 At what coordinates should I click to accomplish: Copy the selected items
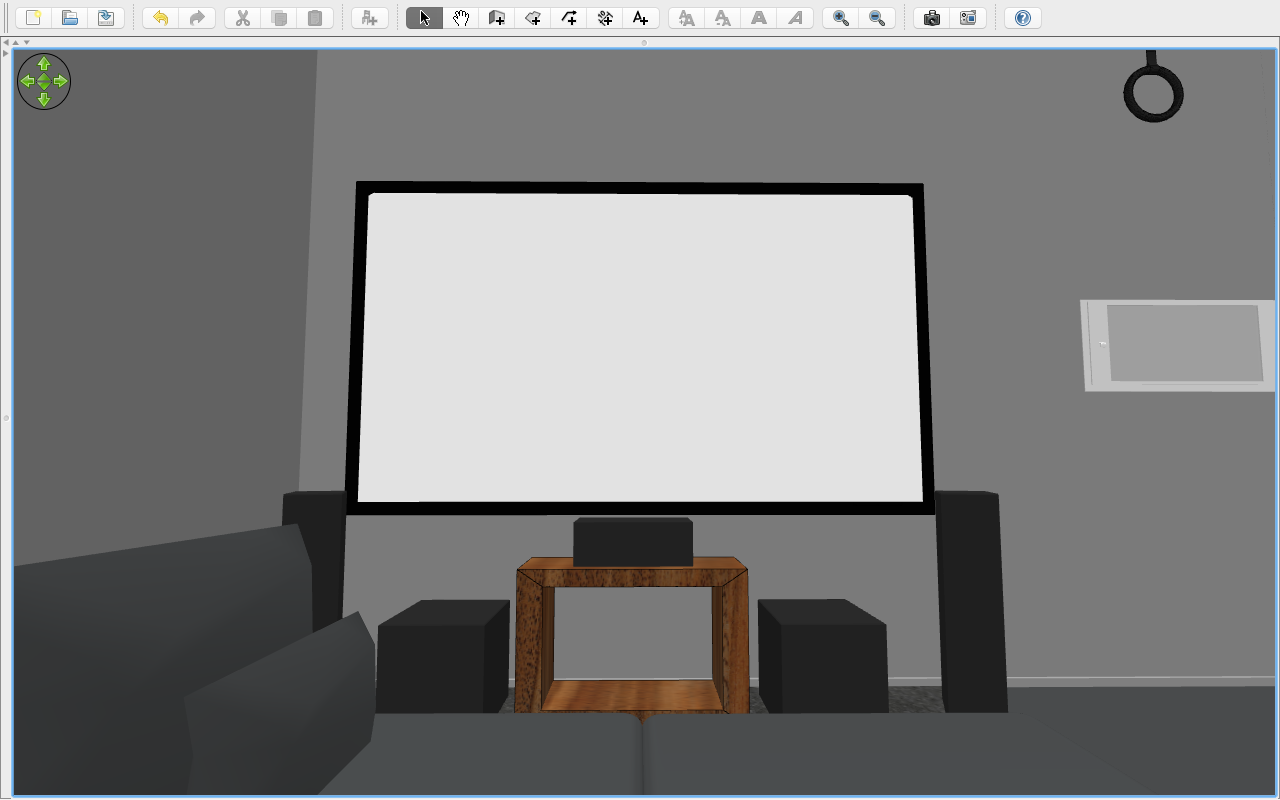click(x=279, y=18)
